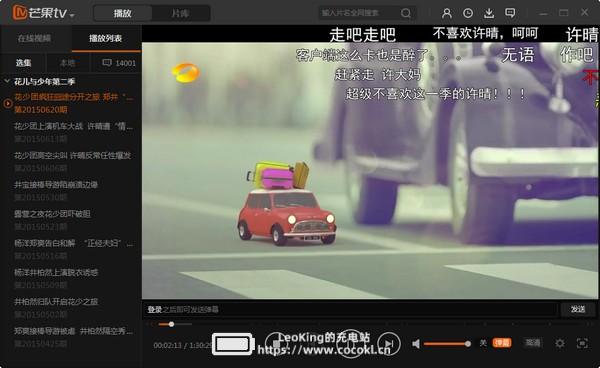Click the 登录 link in danmaku bar

[155, 309]
